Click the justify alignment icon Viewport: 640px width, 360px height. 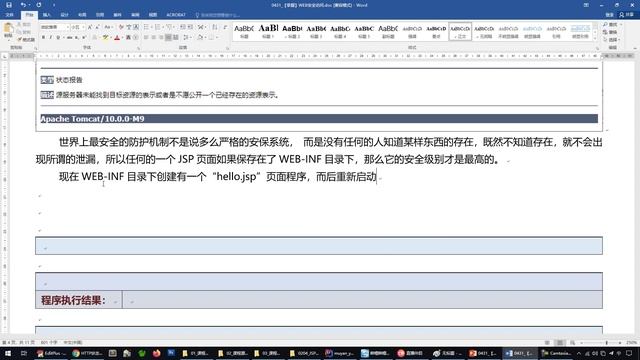[168, 38]
